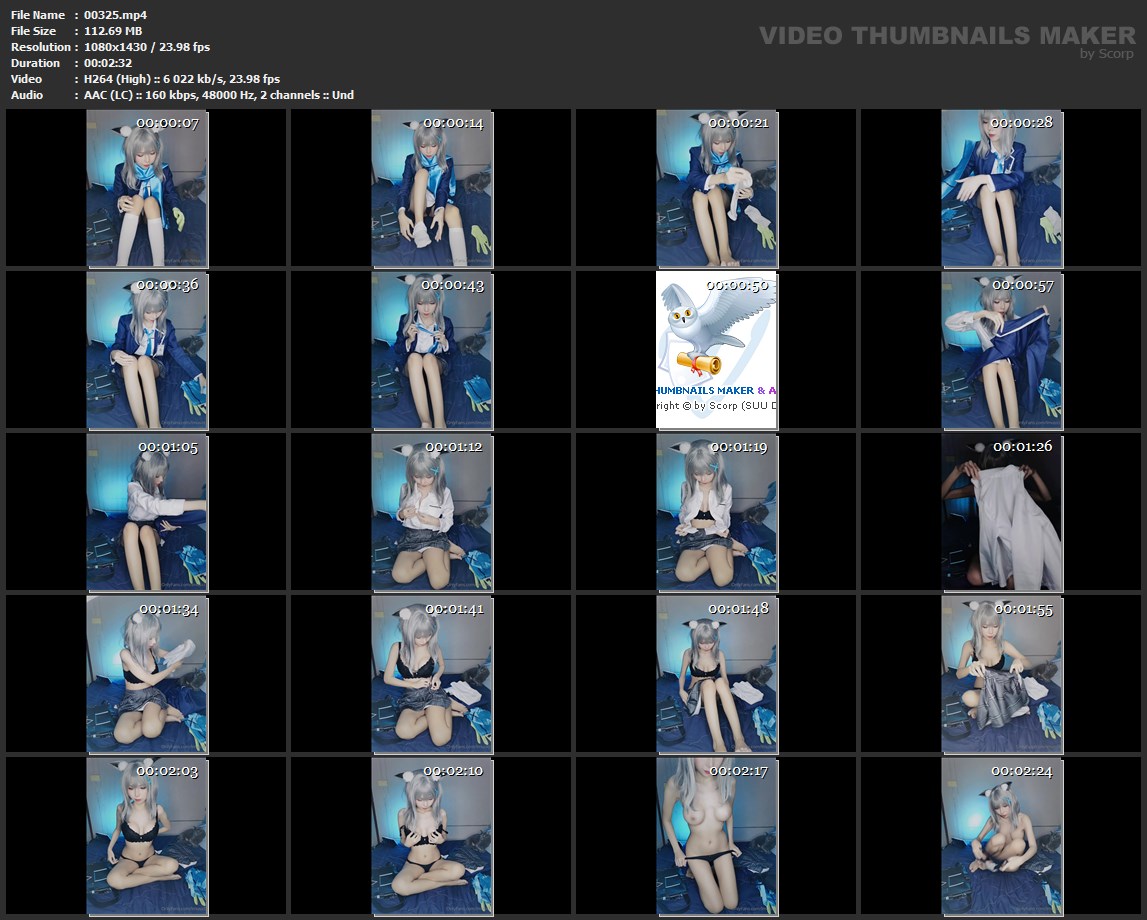This screenshot has width=1147, height=920.
Task: Click the frame labeled 00:00:28
Action: tap(1002, 188)
